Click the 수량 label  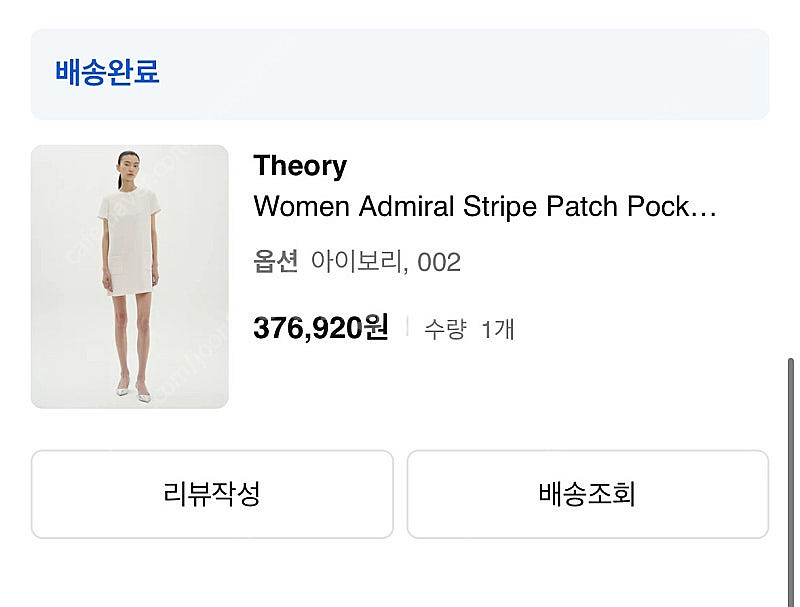[x=445, y=329]
